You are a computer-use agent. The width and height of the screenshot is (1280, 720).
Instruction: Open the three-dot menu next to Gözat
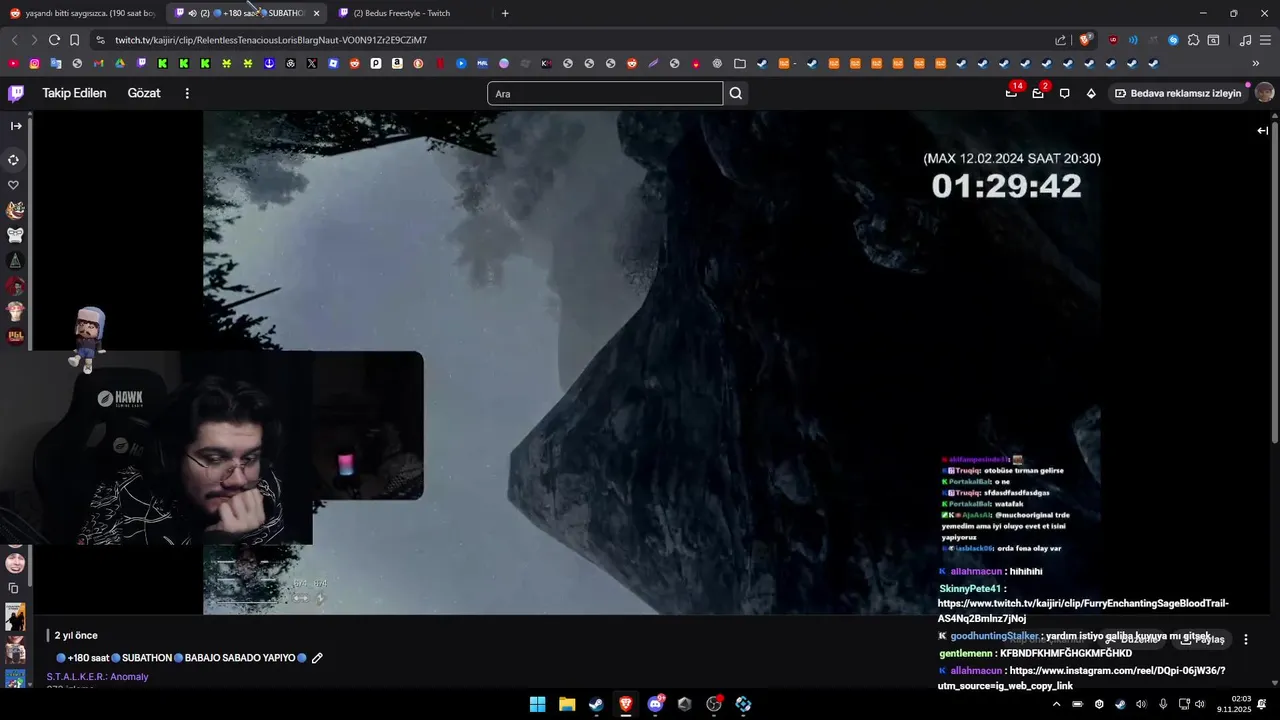click(187, 93)
